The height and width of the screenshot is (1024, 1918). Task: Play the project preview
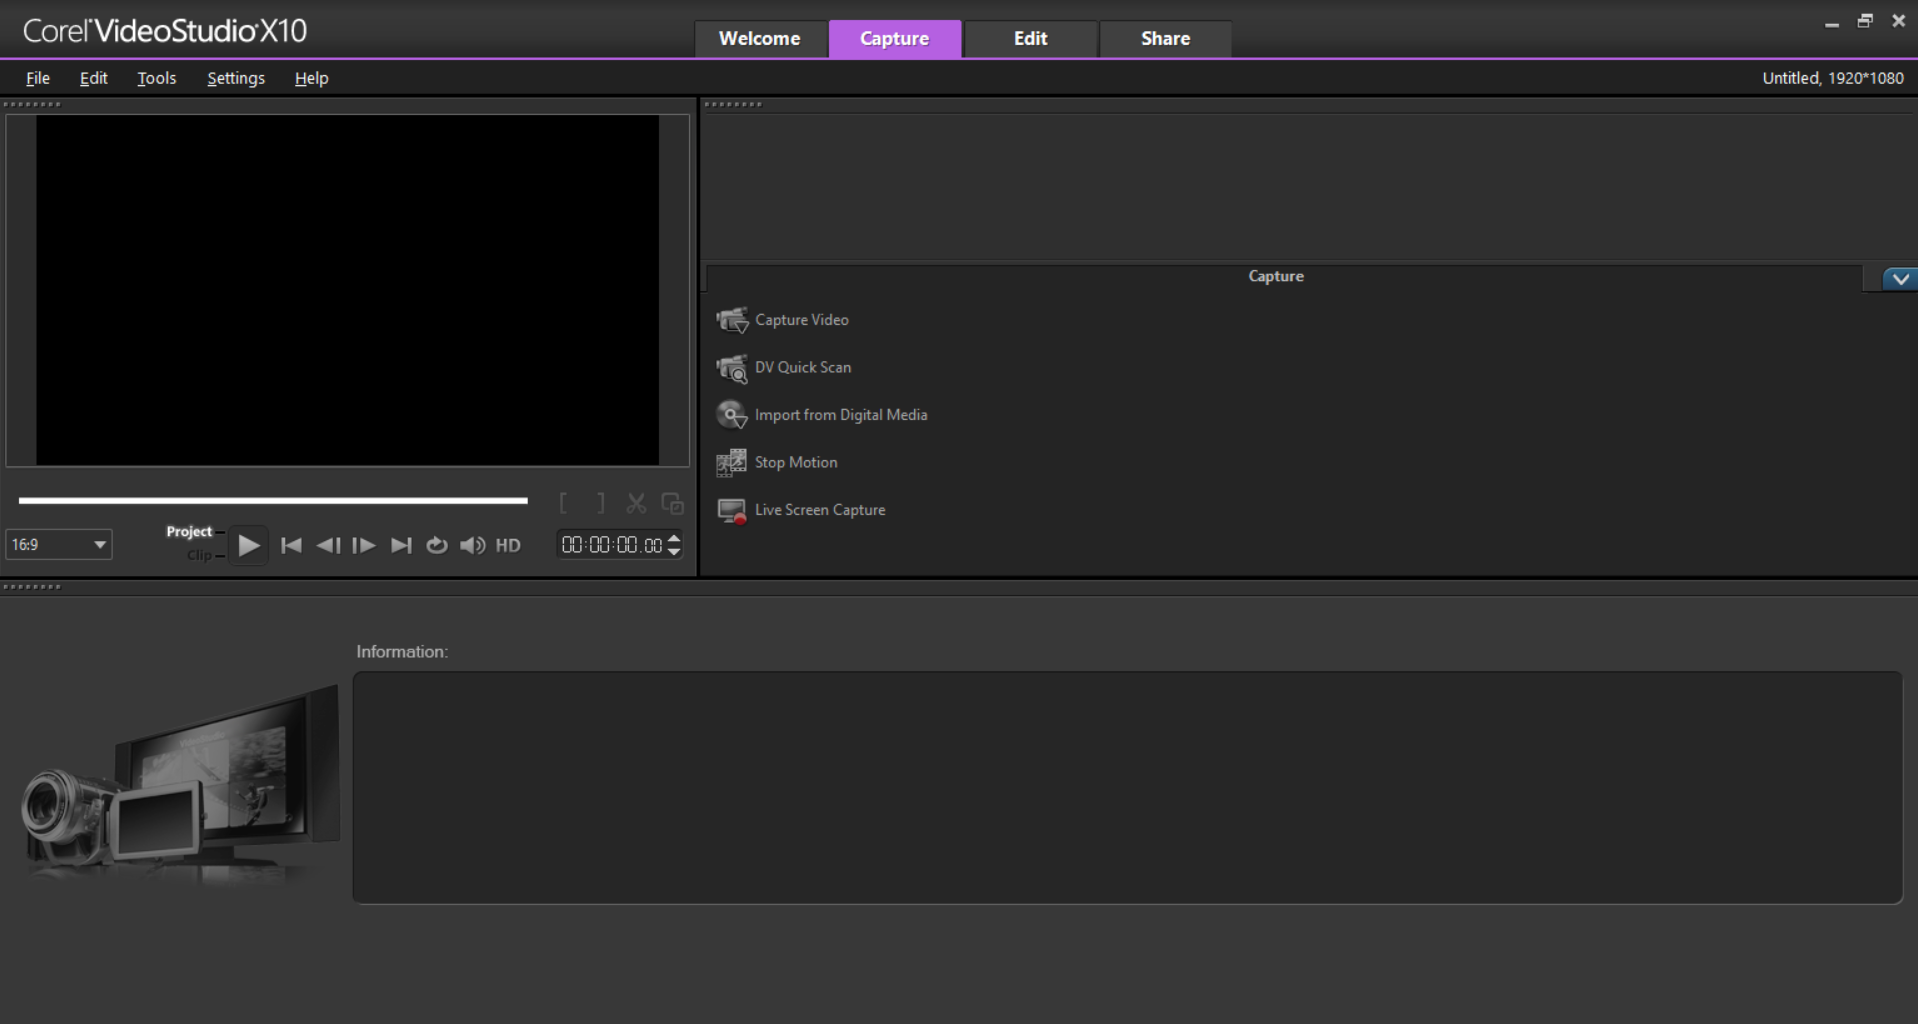coord(248,545)
